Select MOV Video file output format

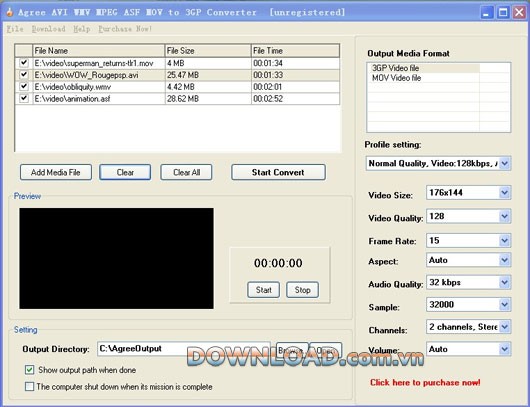423,78
